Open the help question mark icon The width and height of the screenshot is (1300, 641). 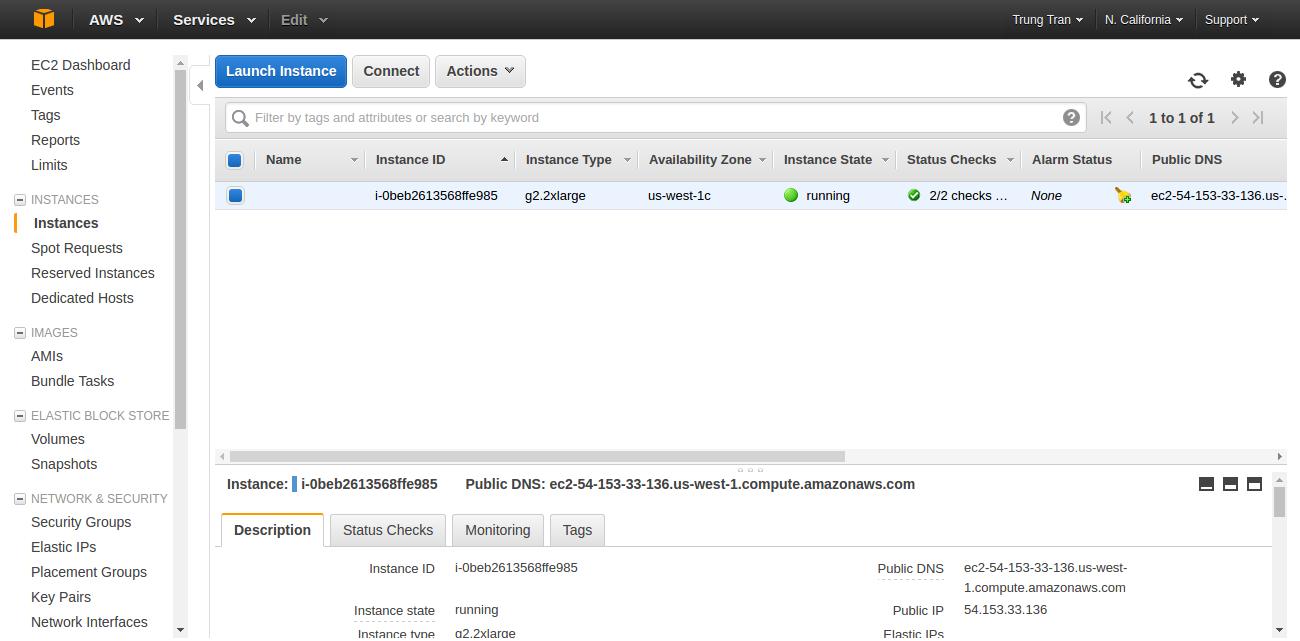tap(1277, 79)
